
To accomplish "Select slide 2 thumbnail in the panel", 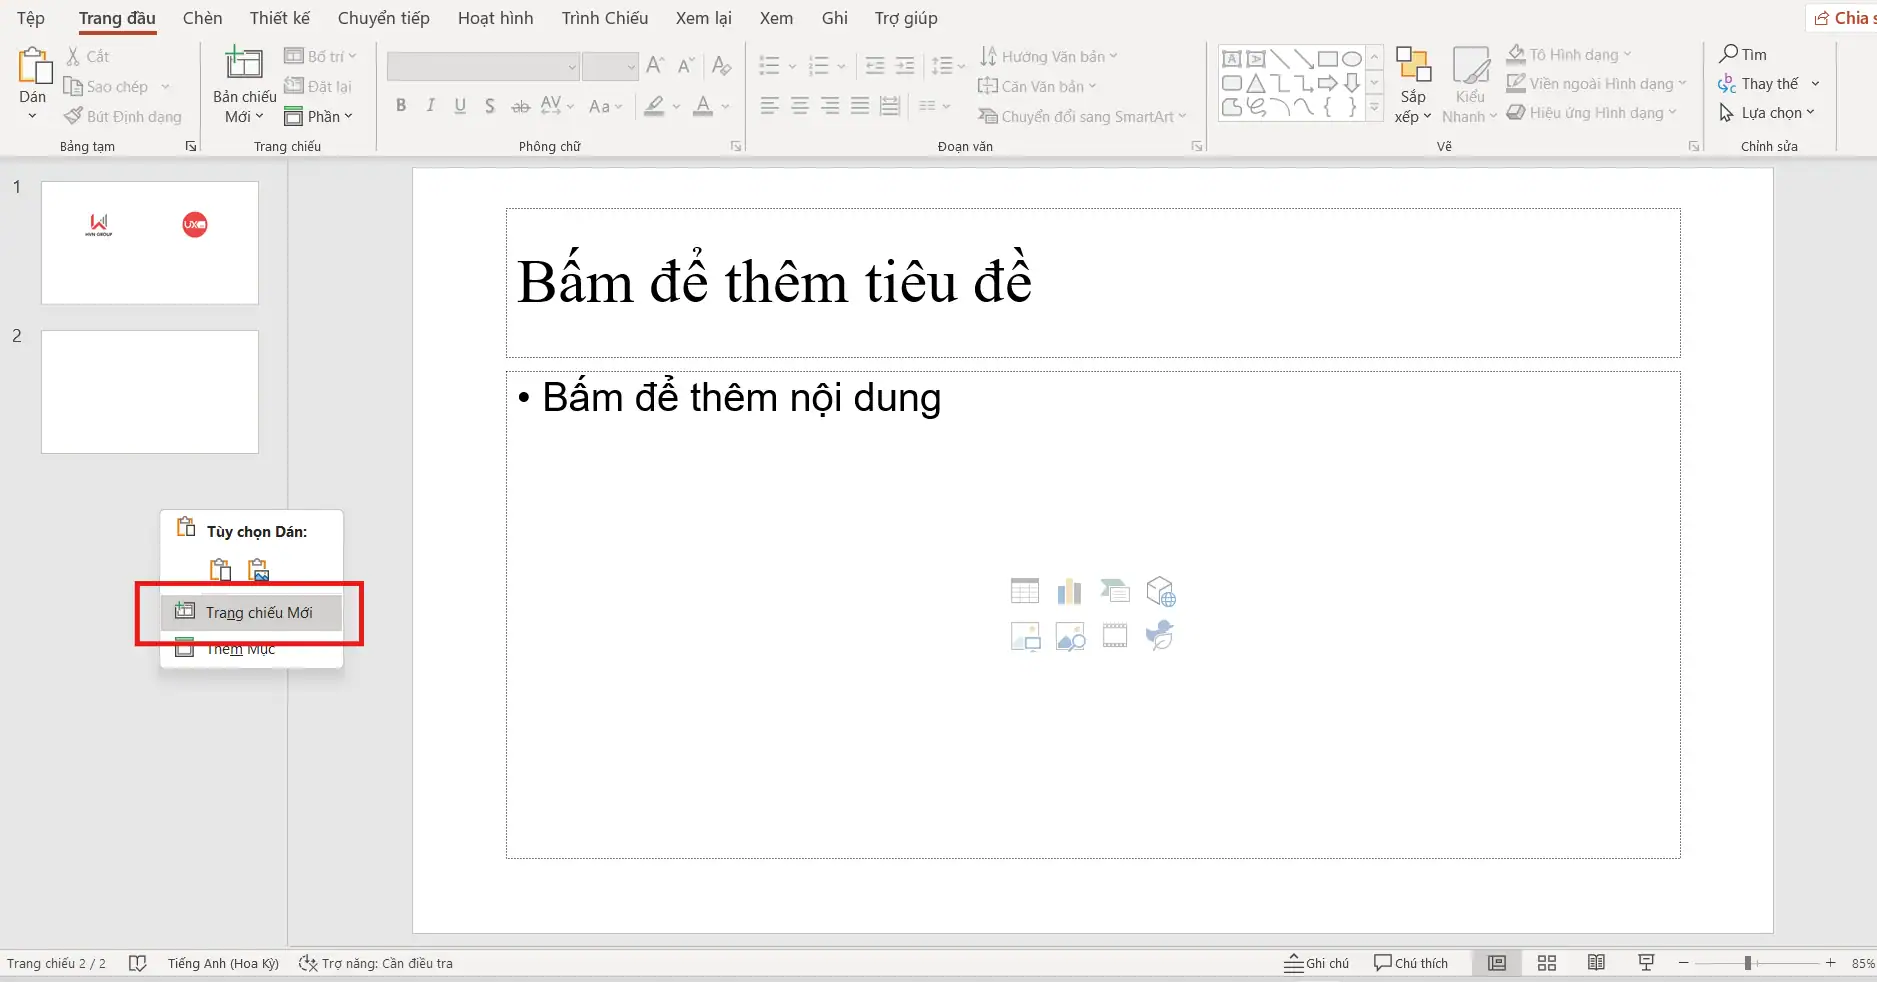I will pos(149,391).
